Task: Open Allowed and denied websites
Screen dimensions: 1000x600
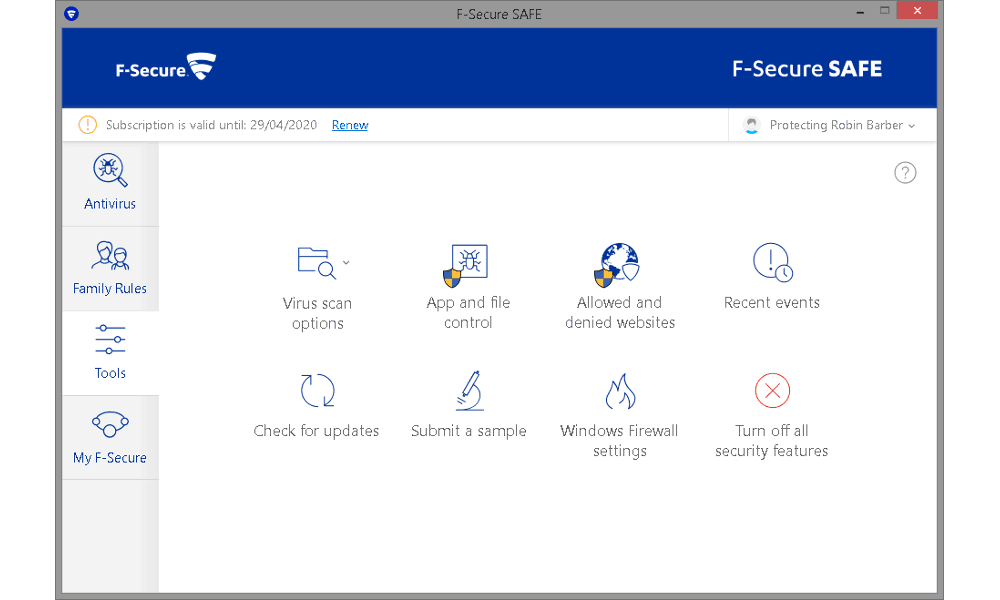Action: (x=619, y=287)
